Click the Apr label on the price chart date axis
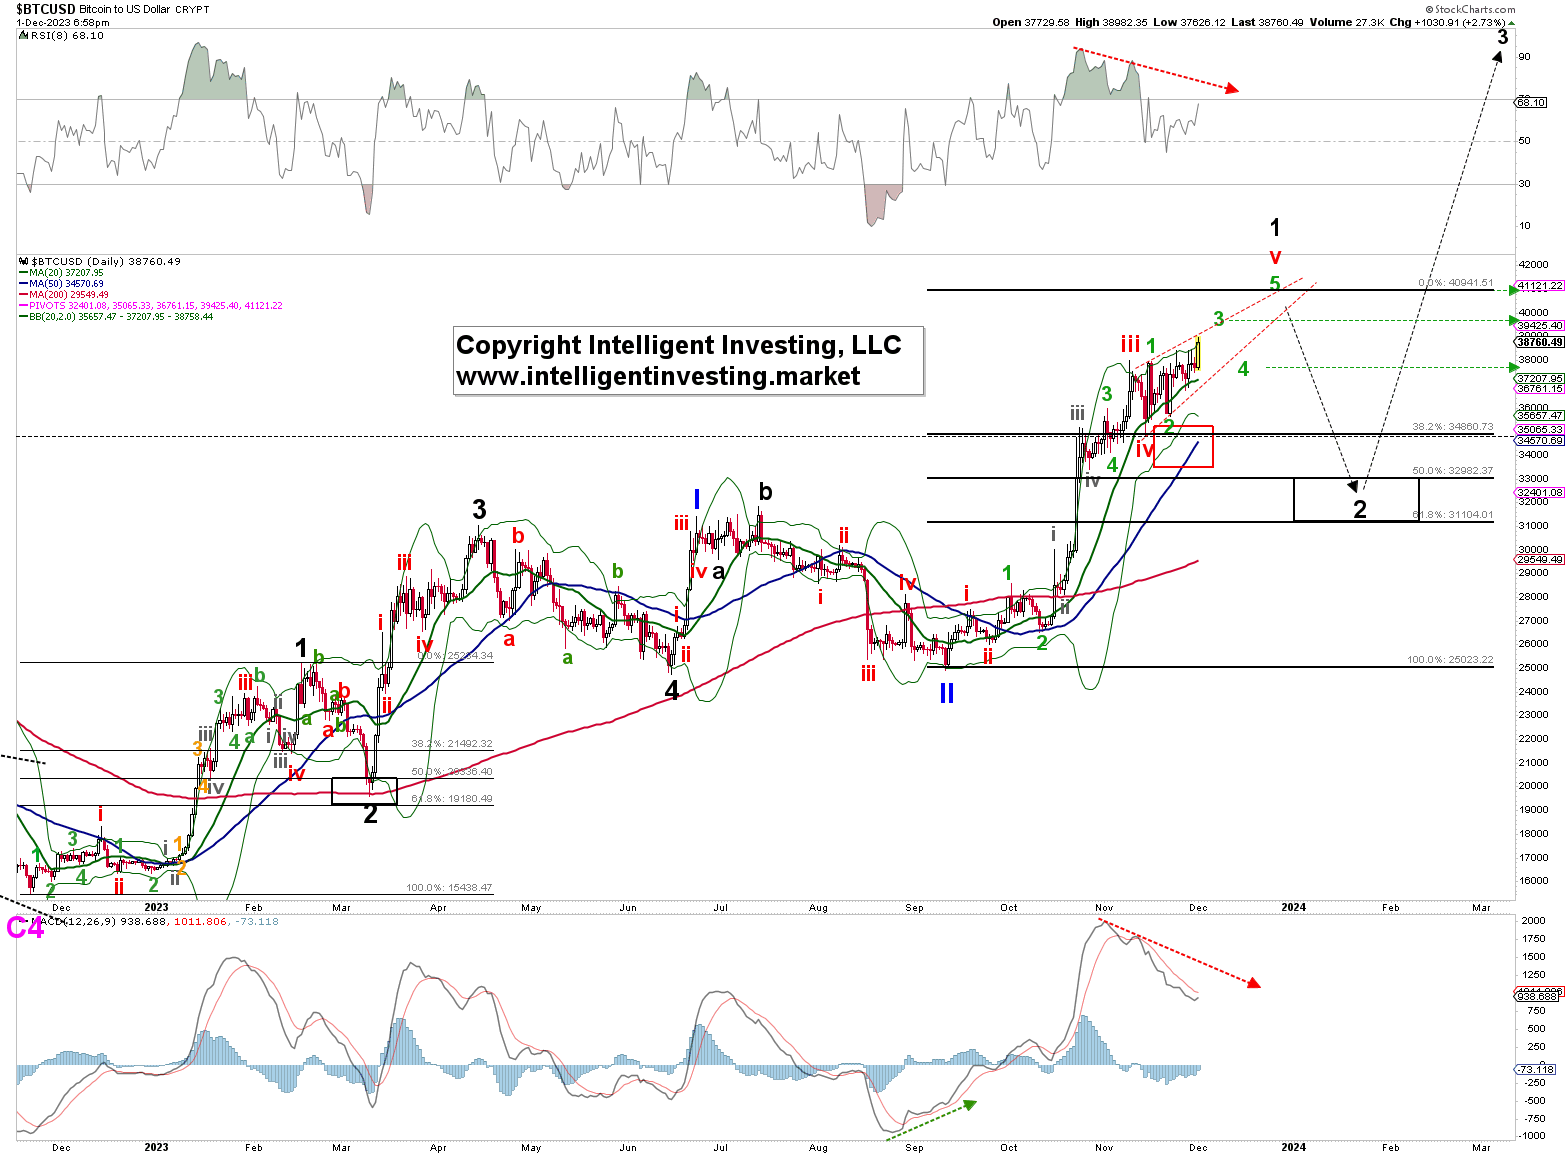The width and height of the screenshot is (1565, 1157). click(438, 908)
